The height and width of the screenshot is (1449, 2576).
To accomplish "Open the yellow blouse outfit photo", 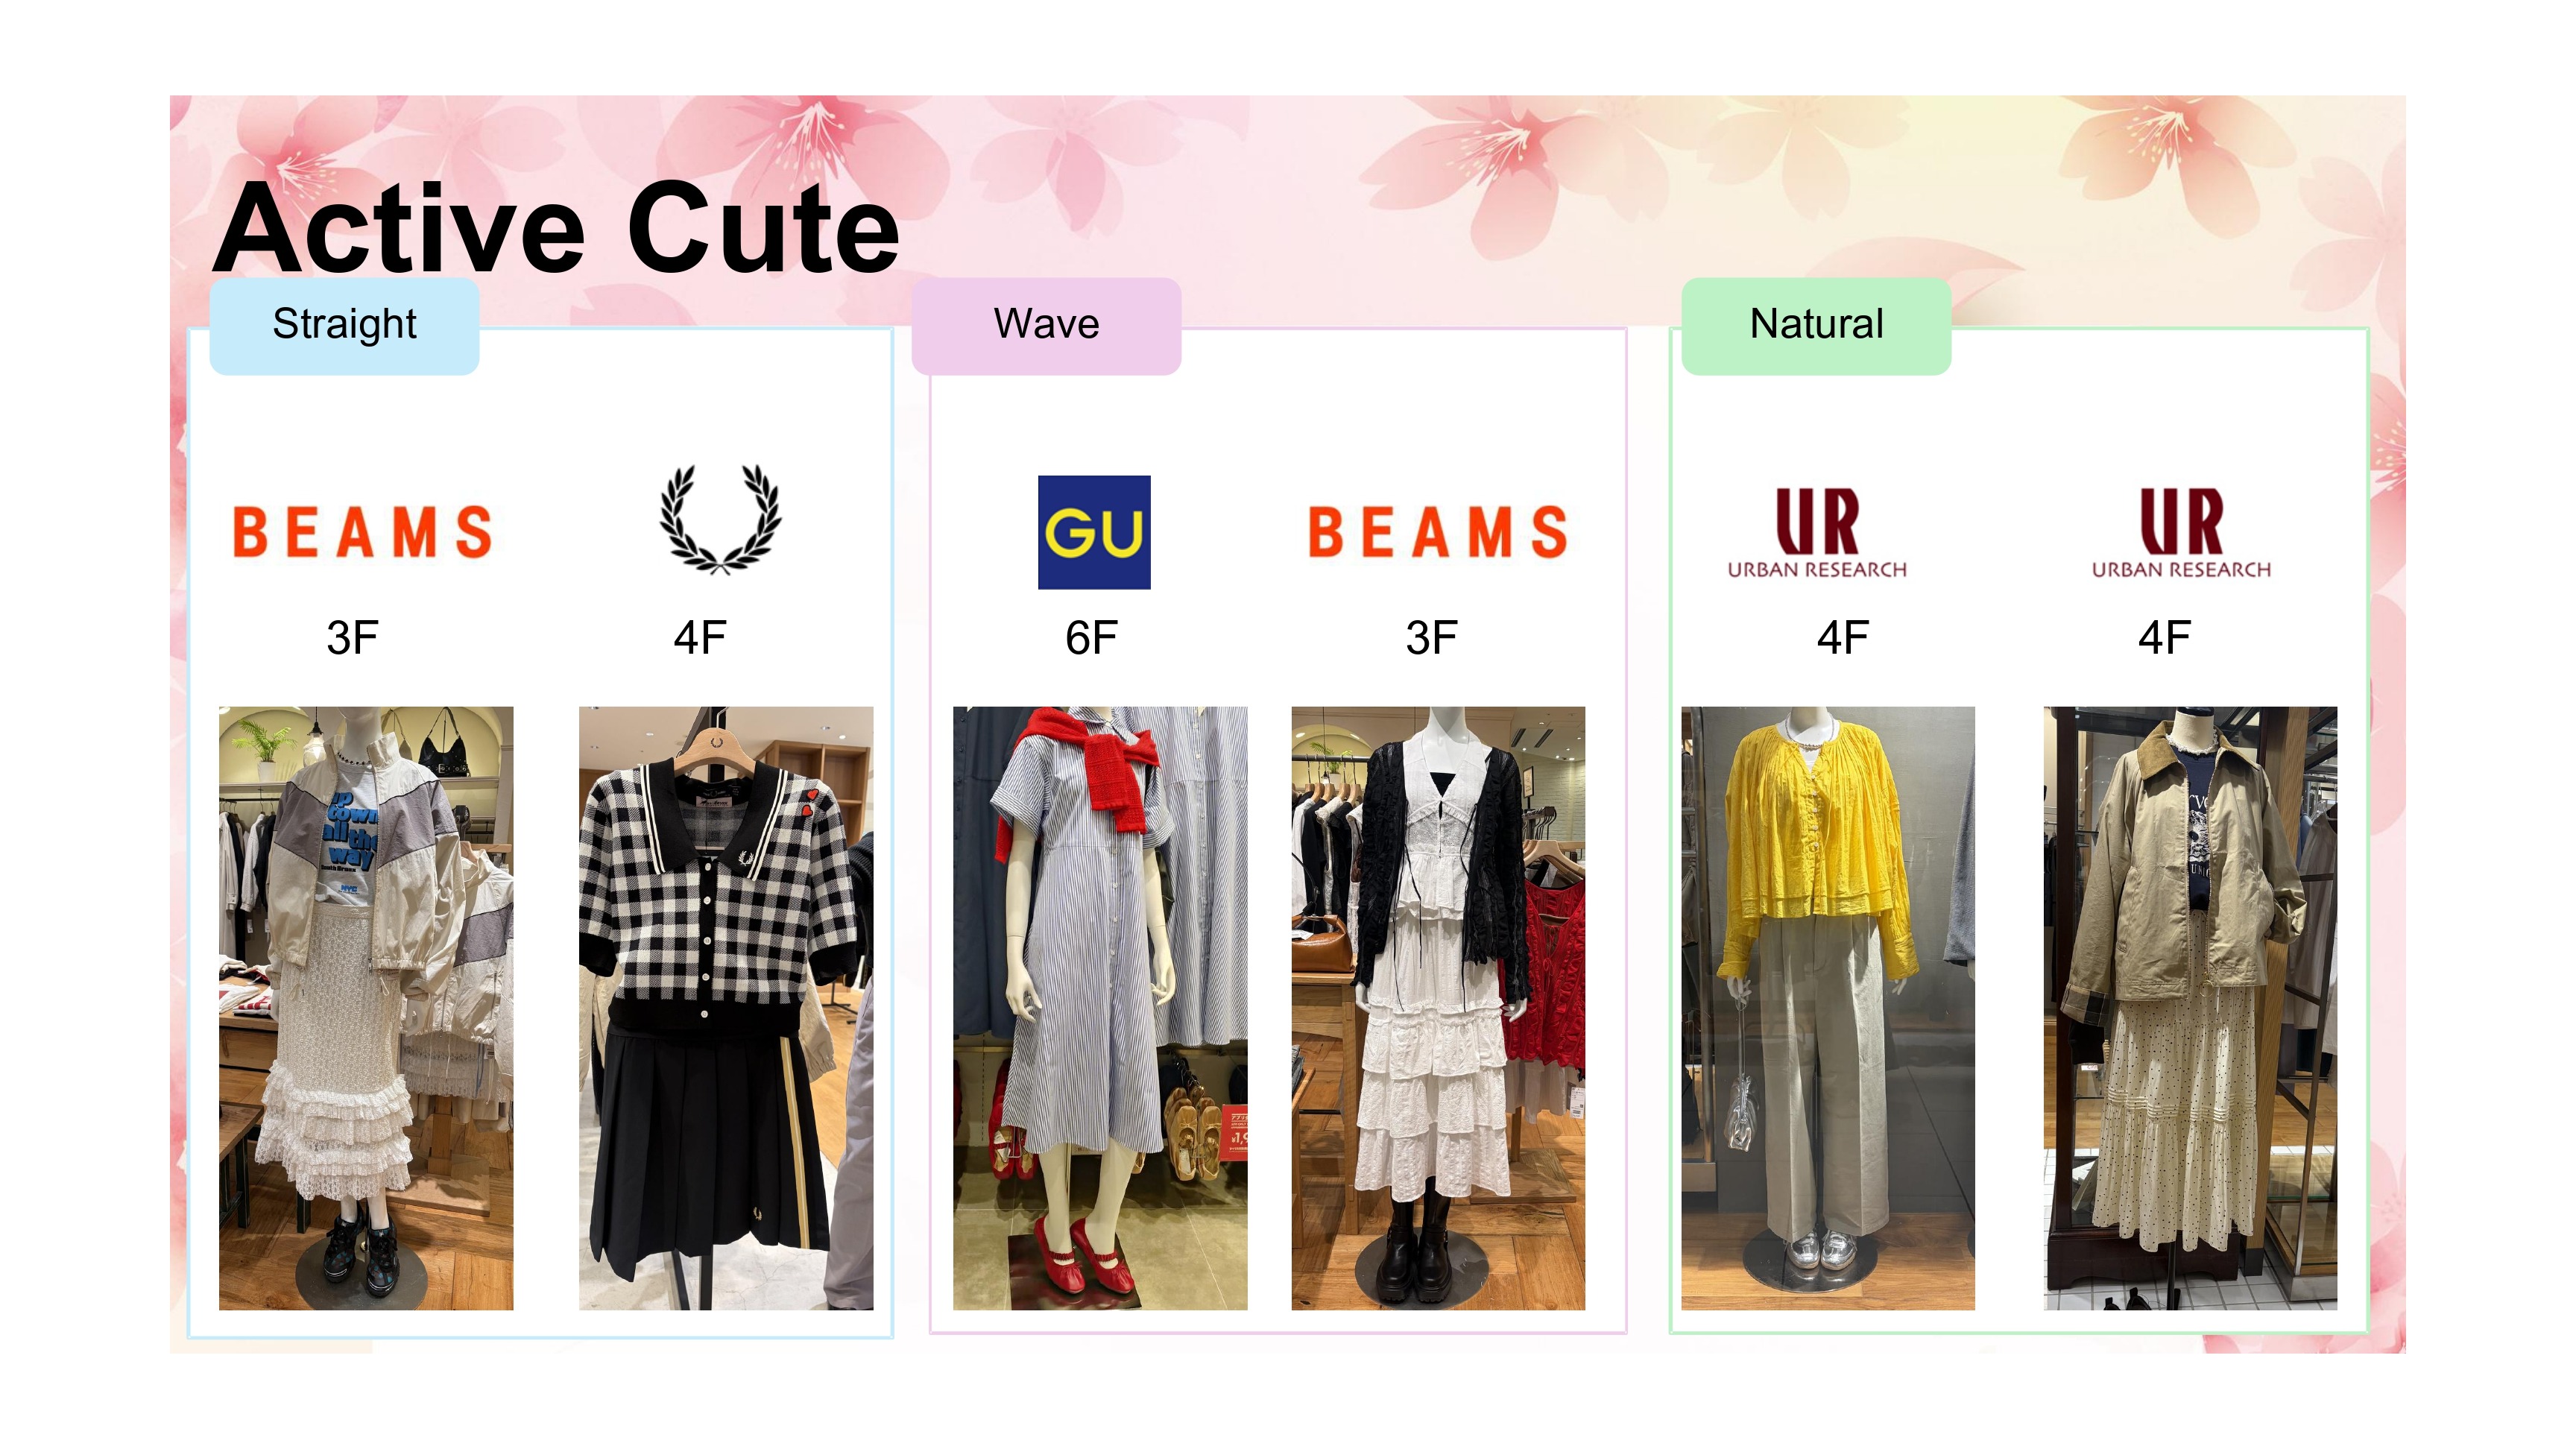I will tap(1828, 1008).
